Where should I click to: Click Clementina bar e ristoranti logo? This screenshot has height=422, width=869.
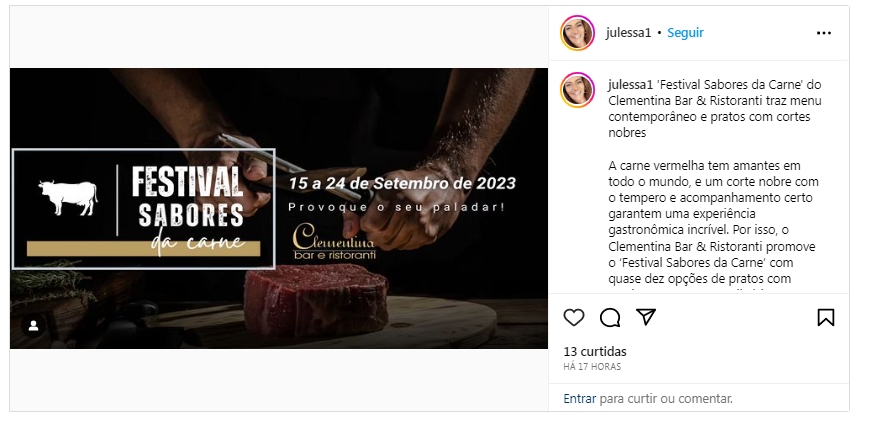[334, 241]
